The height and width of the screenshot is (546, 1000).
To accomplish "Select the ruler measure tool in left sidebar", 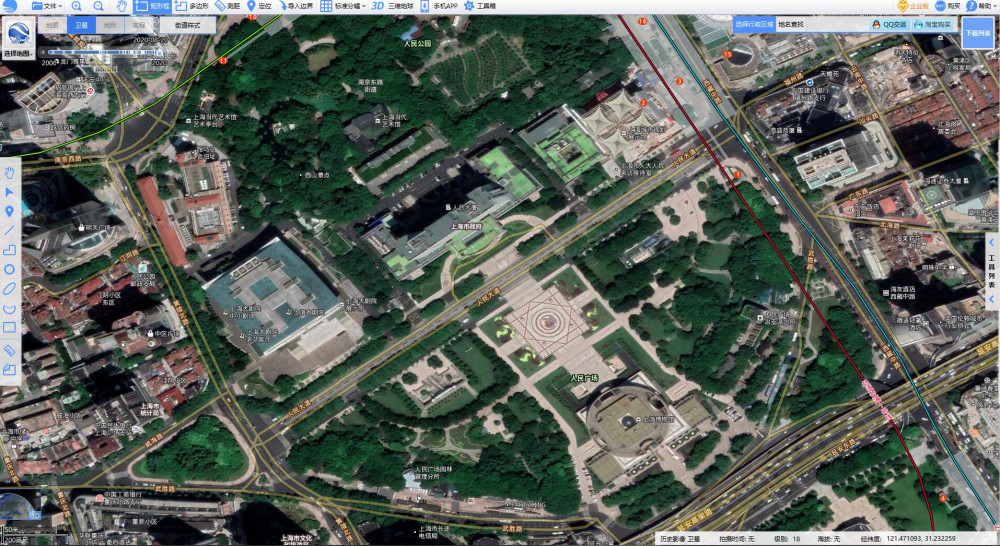I will tap(10, 350).
